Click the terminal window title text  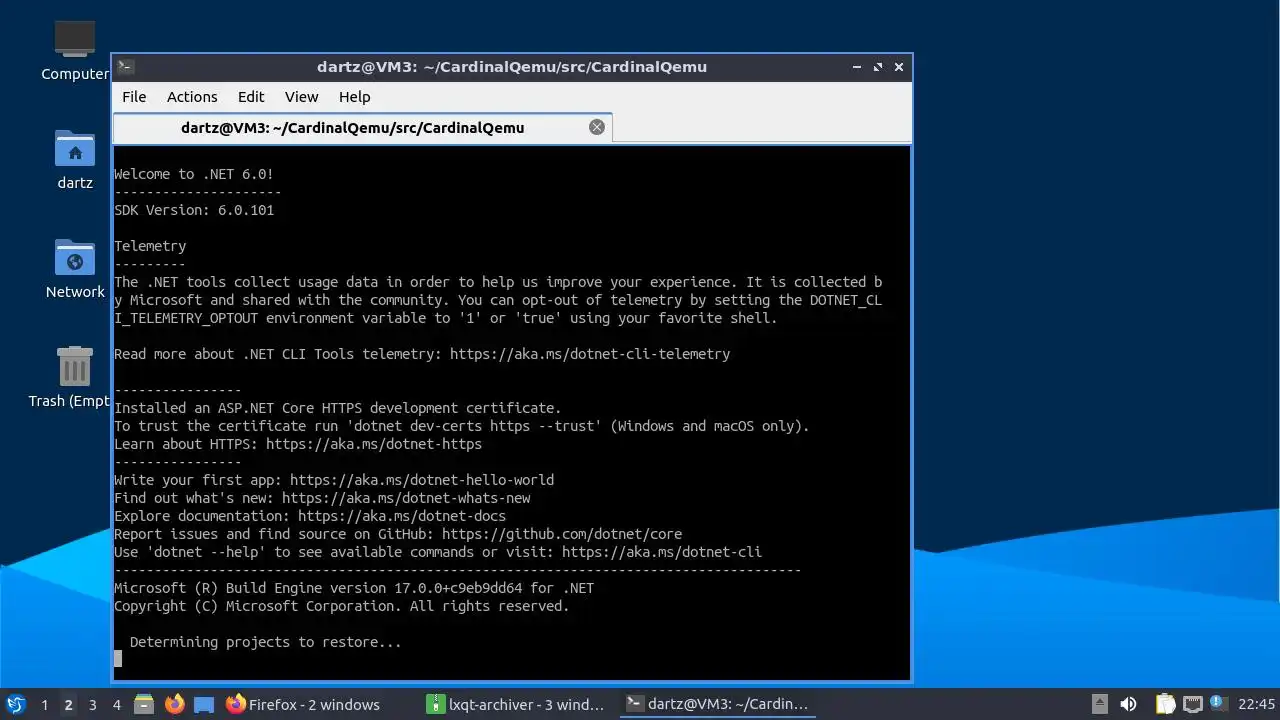click(512, 67)
